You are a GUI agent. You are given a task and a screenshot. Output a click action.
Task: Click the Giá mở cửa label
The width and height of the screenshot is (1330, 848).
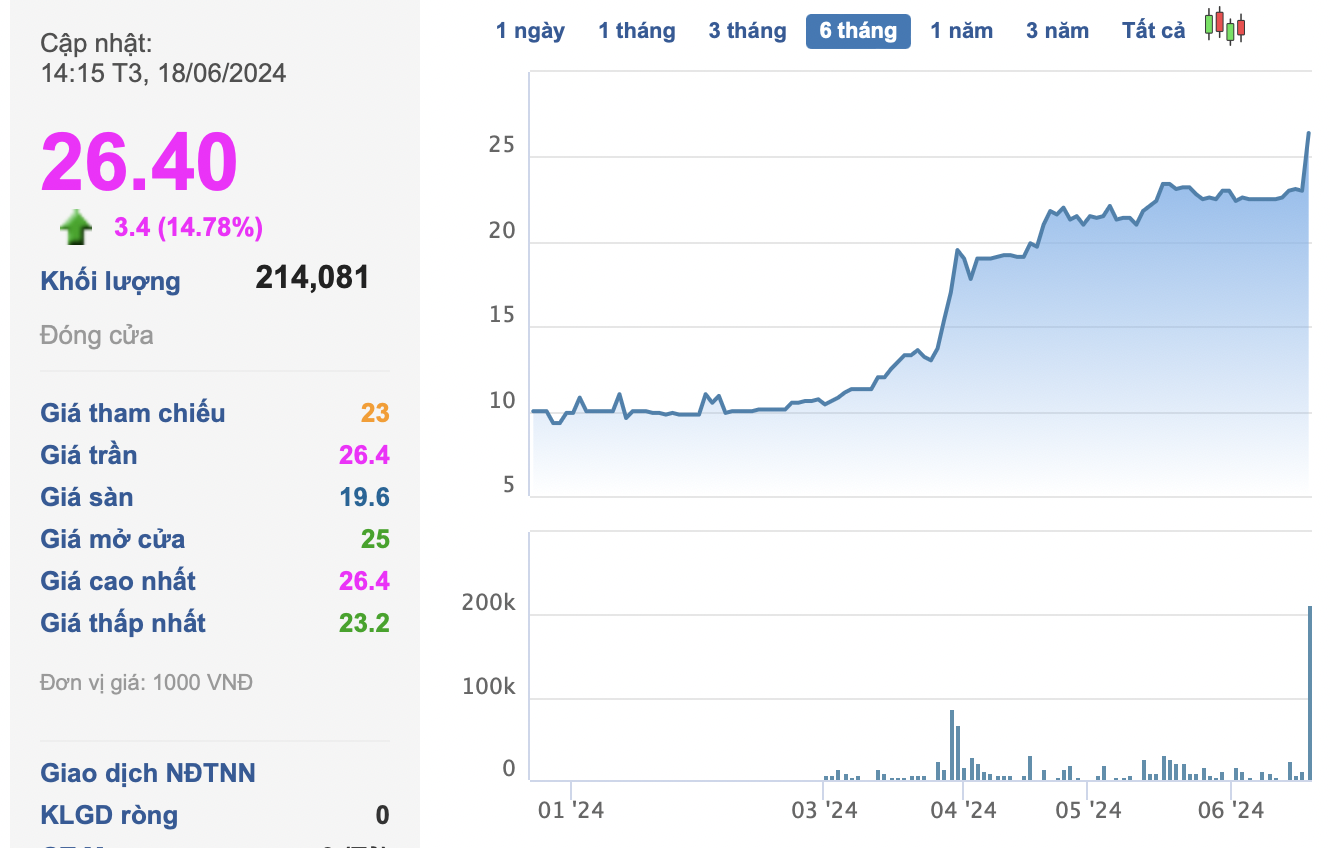point(113,539)
